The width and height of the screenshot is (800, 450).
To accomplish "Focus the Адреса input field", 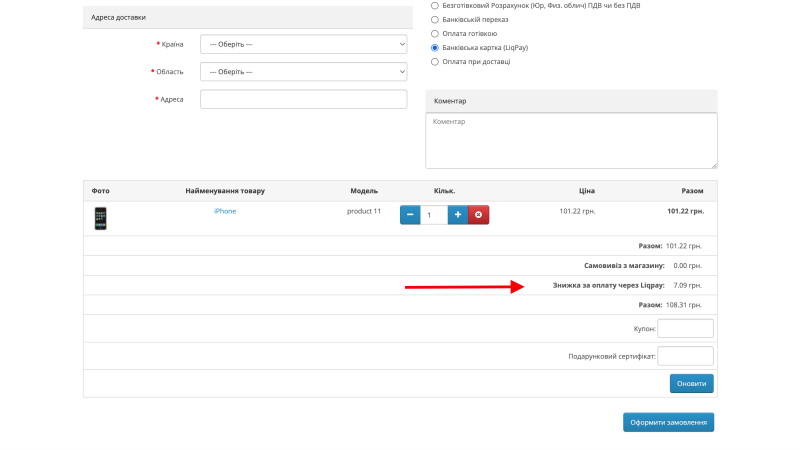I will [x=304, y=99].
